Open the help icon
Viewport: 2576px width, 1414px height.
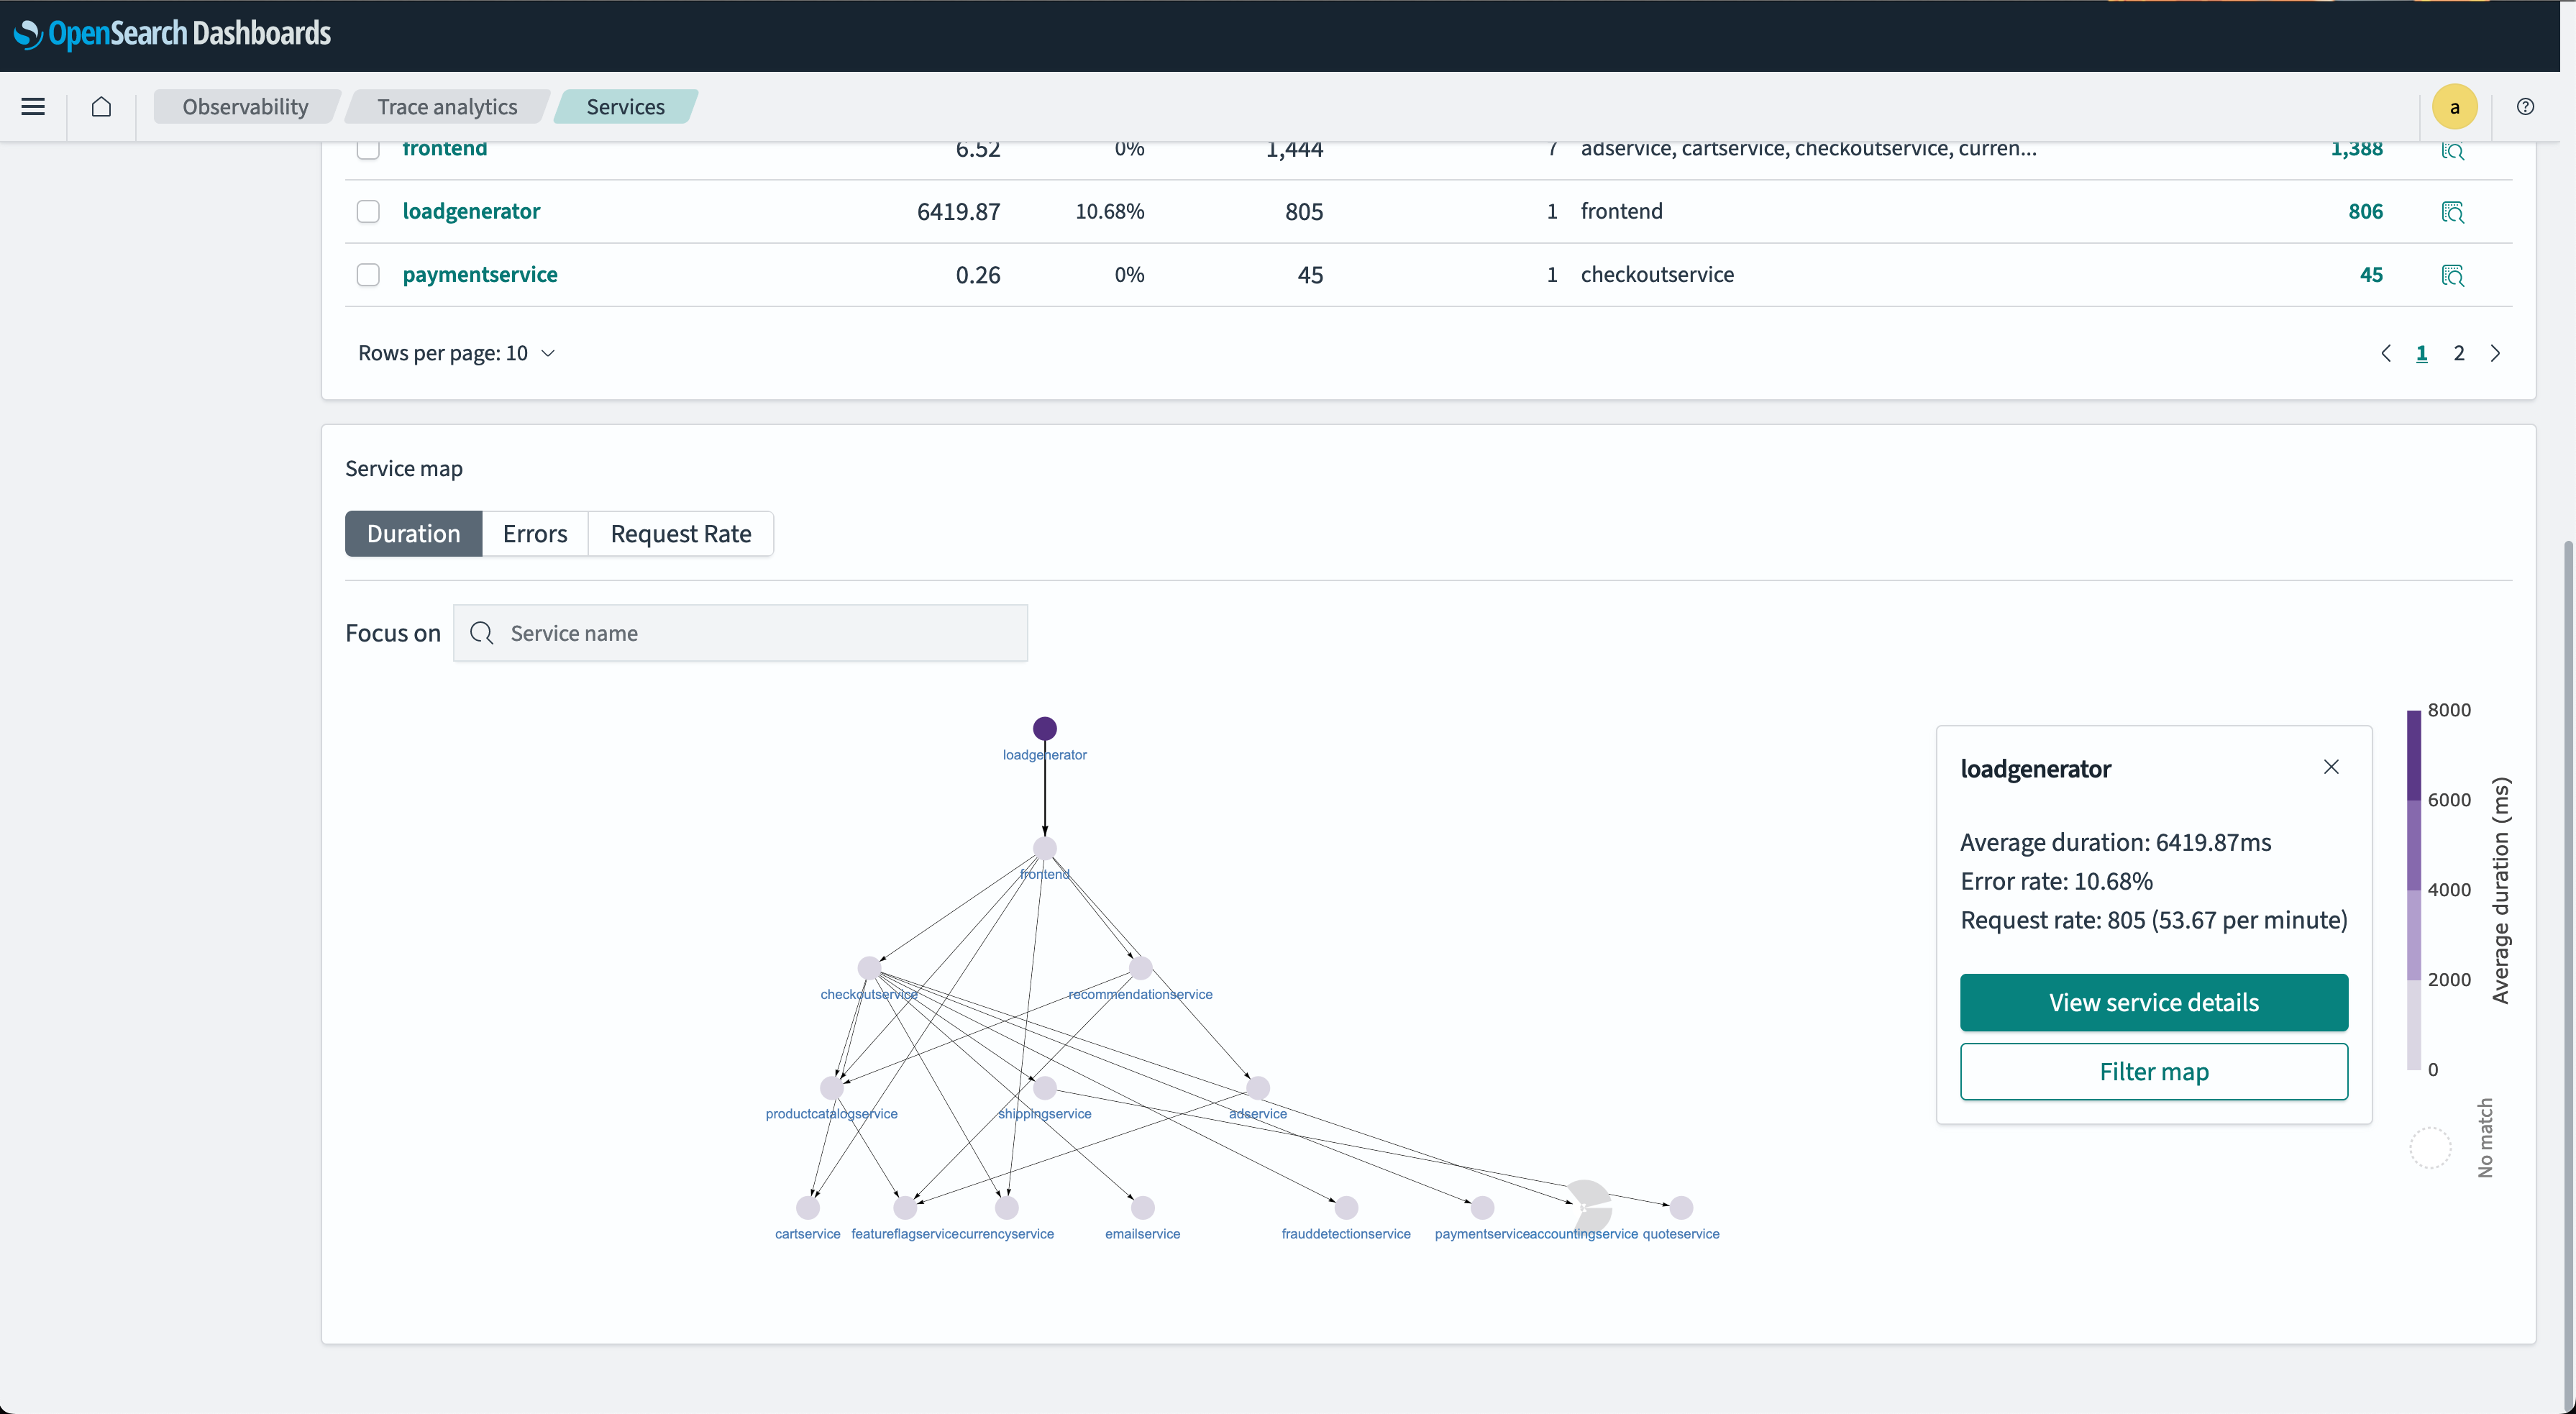2525,106
